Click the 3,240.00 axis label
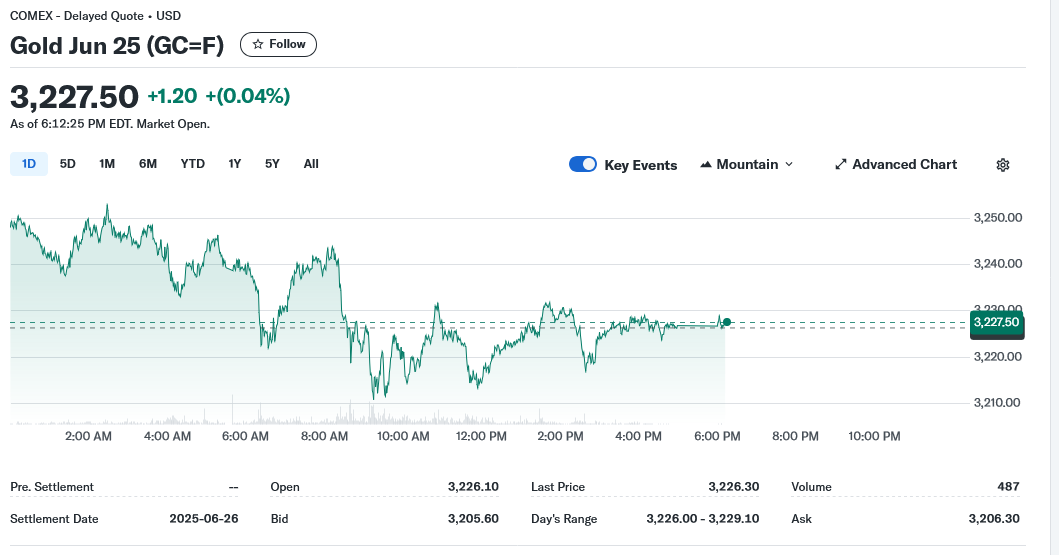 point(998,263)
